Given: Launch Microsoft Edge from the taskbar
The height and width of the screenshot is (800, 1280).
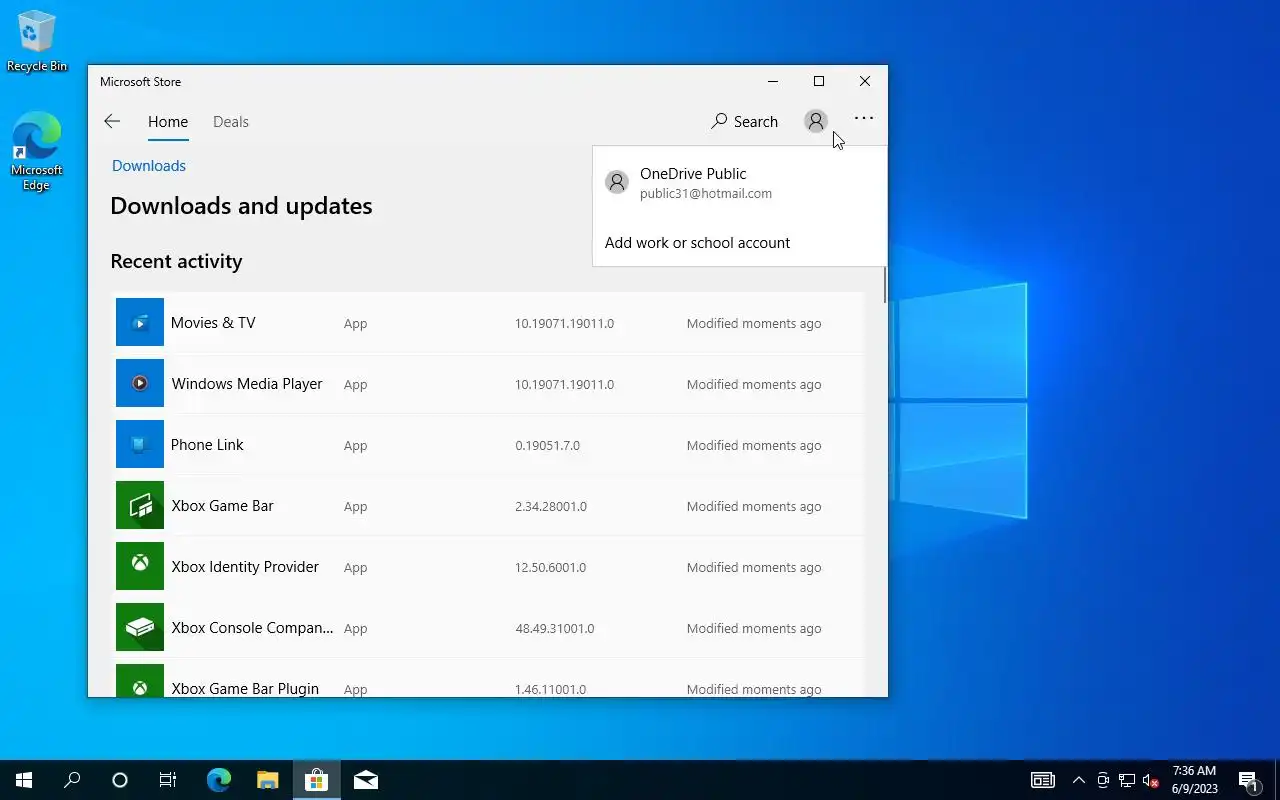Looking at the screenshot, I should click(x=219, y=780).
